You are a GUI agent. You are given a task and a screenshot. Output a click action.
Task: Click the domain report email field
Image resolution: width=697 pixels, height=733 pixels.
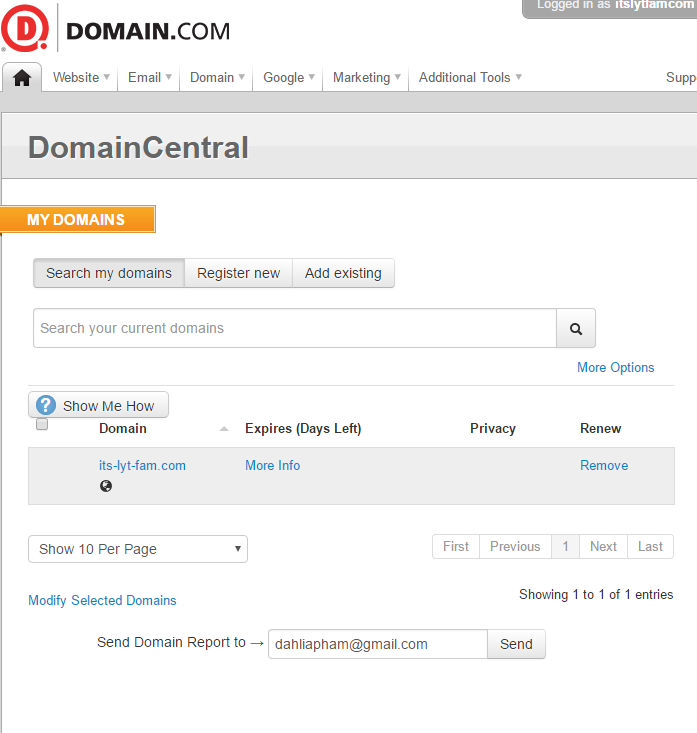point(378,644)
